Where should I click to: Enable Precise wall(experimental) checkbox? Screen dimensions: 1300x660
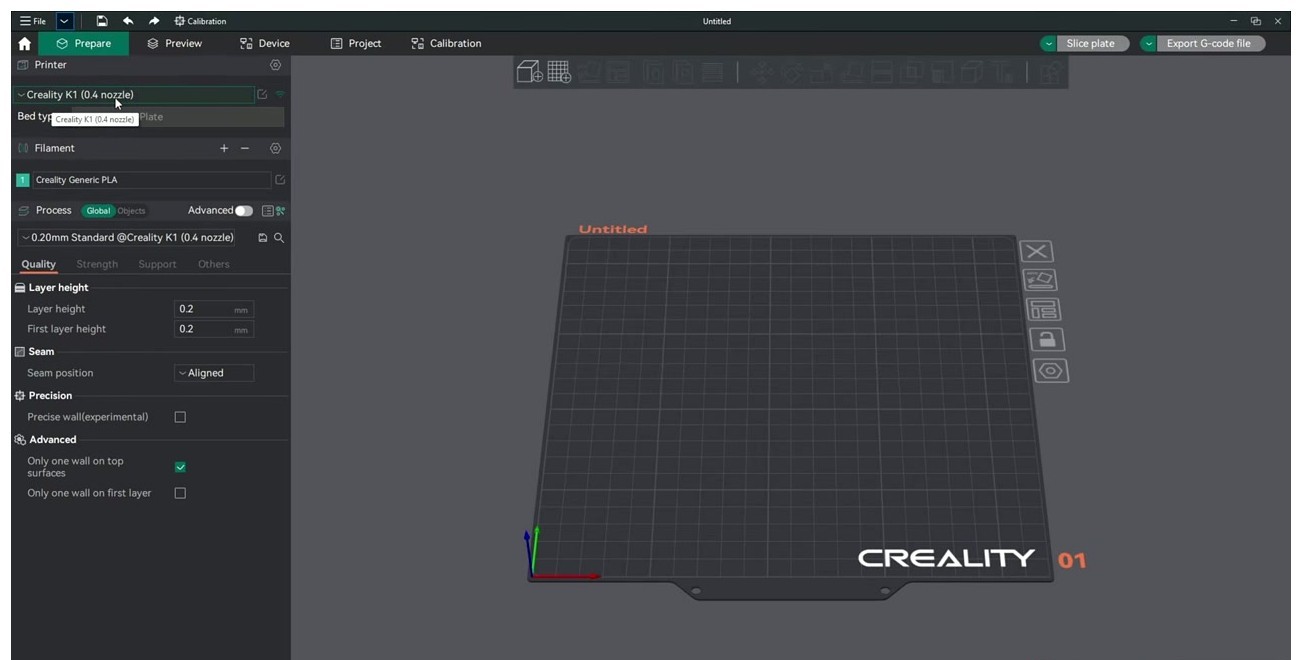(x=180, y=417)
